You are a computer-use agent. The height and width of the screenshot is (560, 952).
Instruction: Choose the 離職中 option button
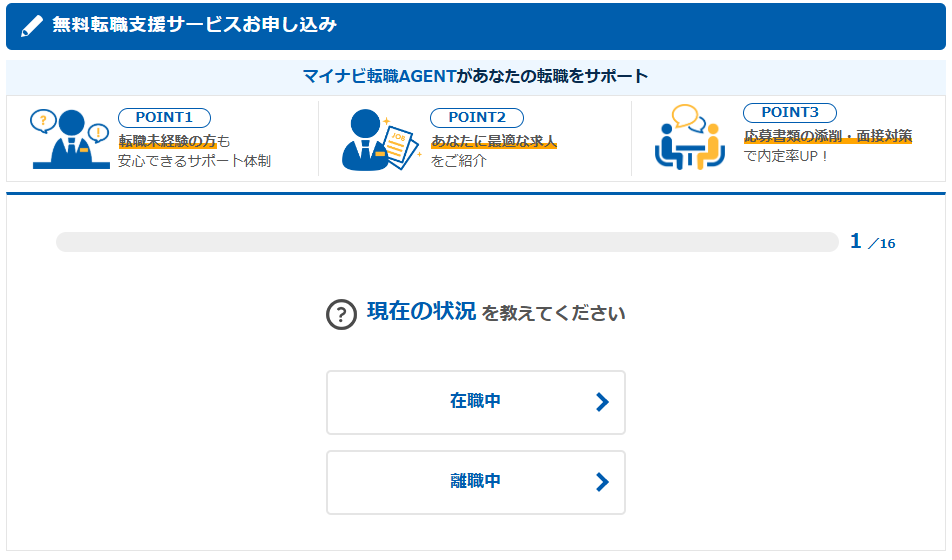pos(476,482)
